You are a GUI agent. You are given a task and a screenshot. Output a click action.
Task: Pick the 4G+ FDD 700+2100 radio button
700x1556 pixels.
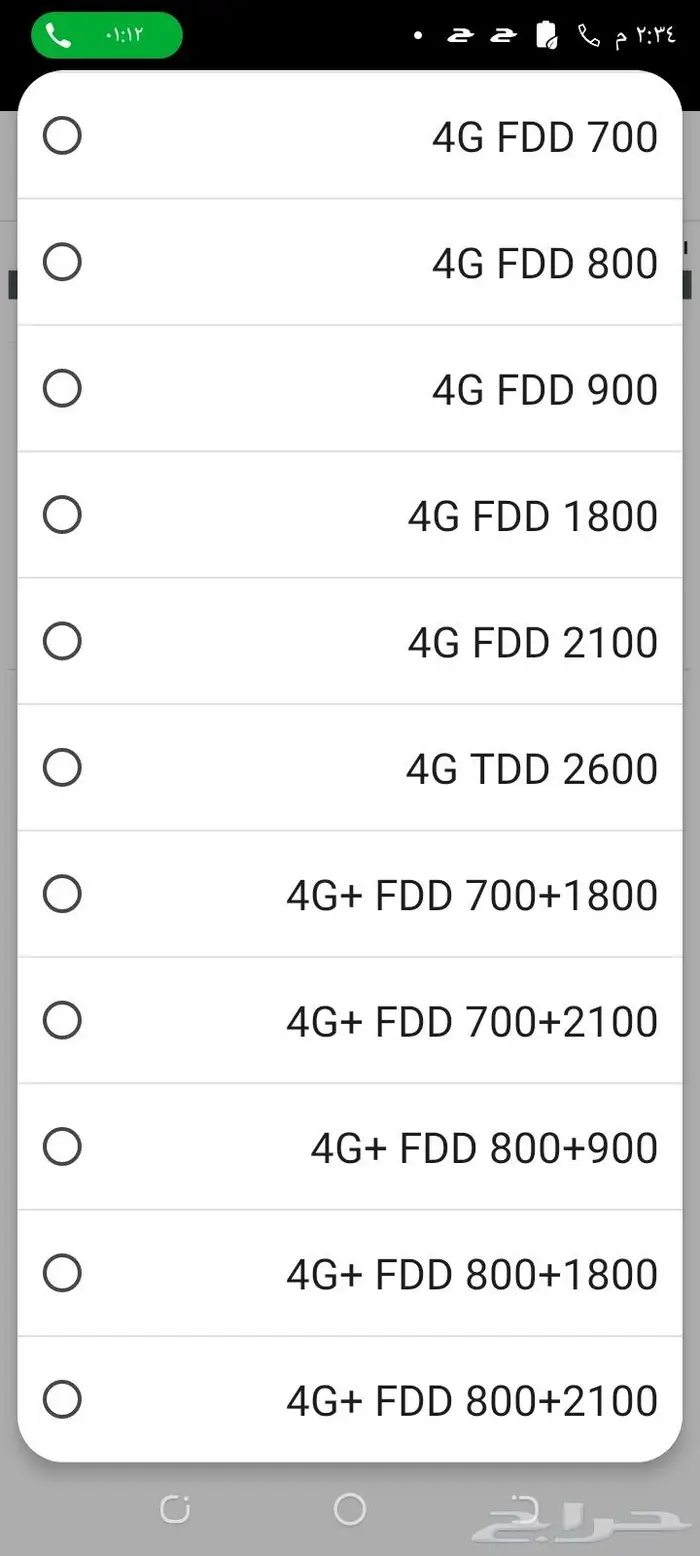coord(62,1020)
